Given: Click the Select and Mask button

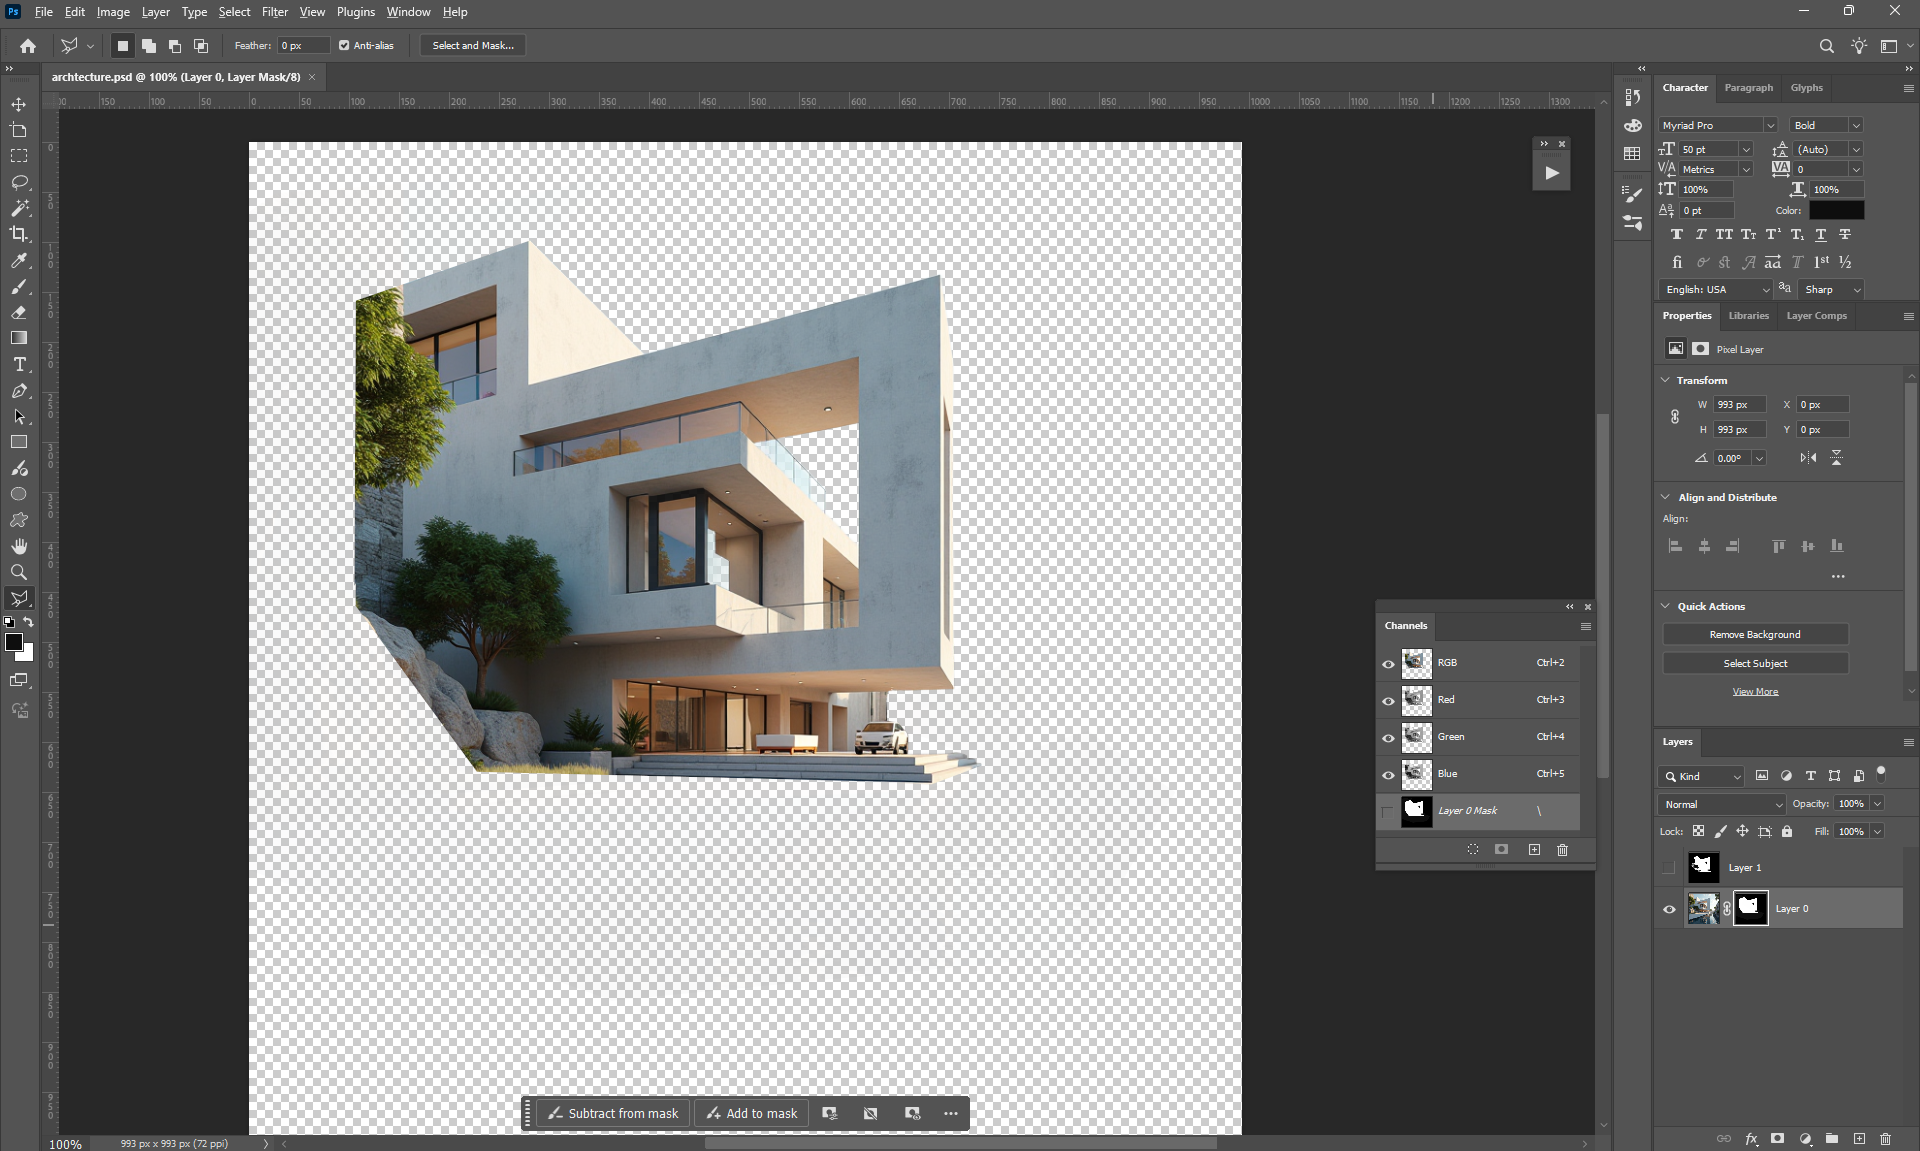Looking at the screenshot, I should [473, 45].
